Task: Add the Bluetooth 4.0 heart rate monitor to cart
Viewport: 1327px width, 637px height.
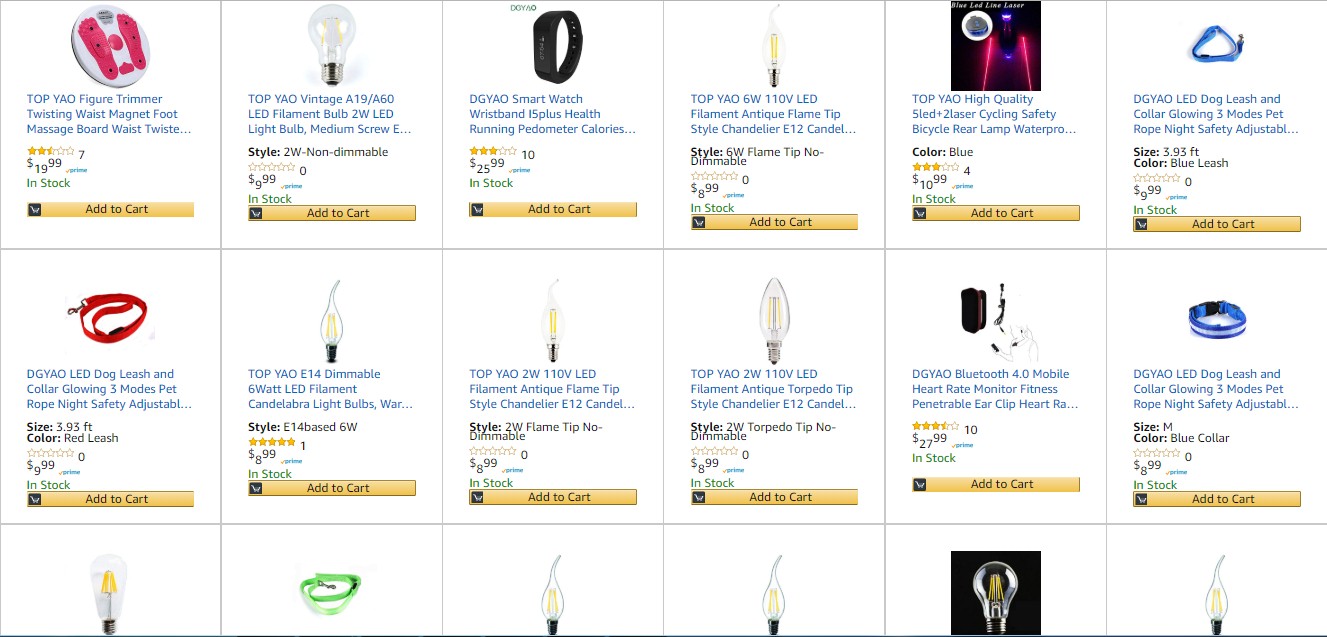Action: [x=1002, y=484]
